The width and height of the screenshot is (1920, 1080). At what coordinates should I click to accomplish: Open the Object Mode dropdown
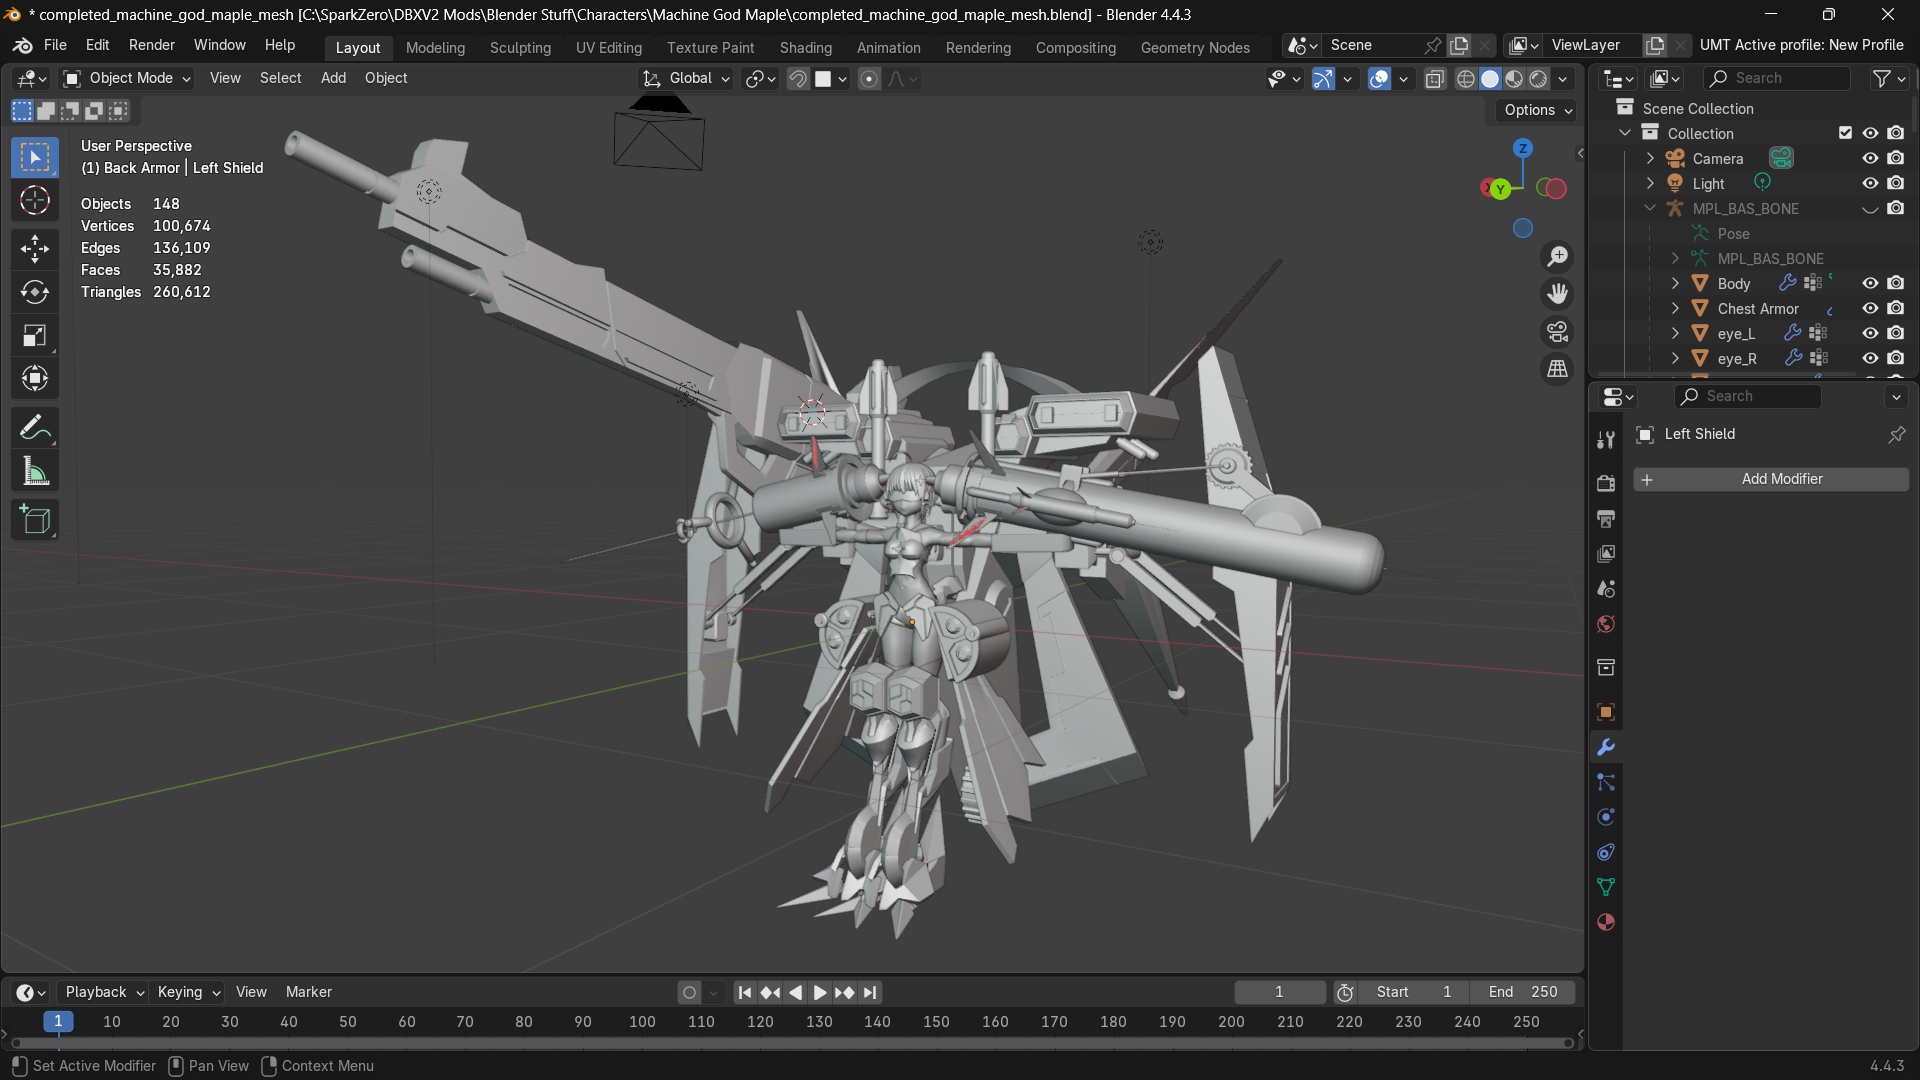127,78
